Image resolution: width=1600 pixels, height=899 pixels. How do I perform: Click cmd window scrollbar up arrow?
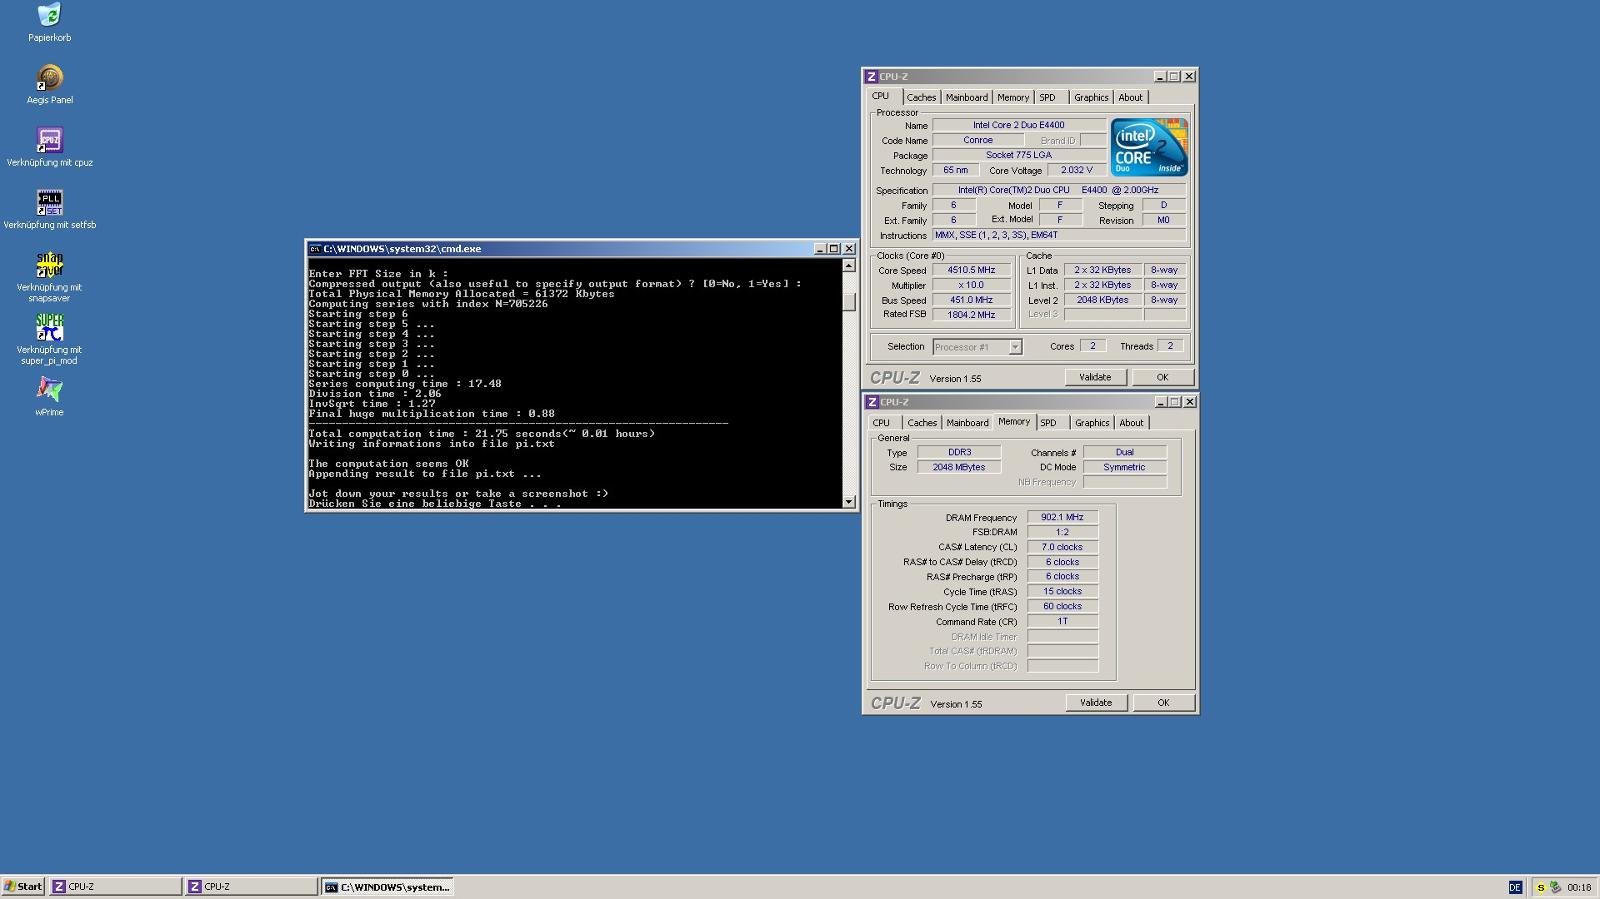(849, 266)
